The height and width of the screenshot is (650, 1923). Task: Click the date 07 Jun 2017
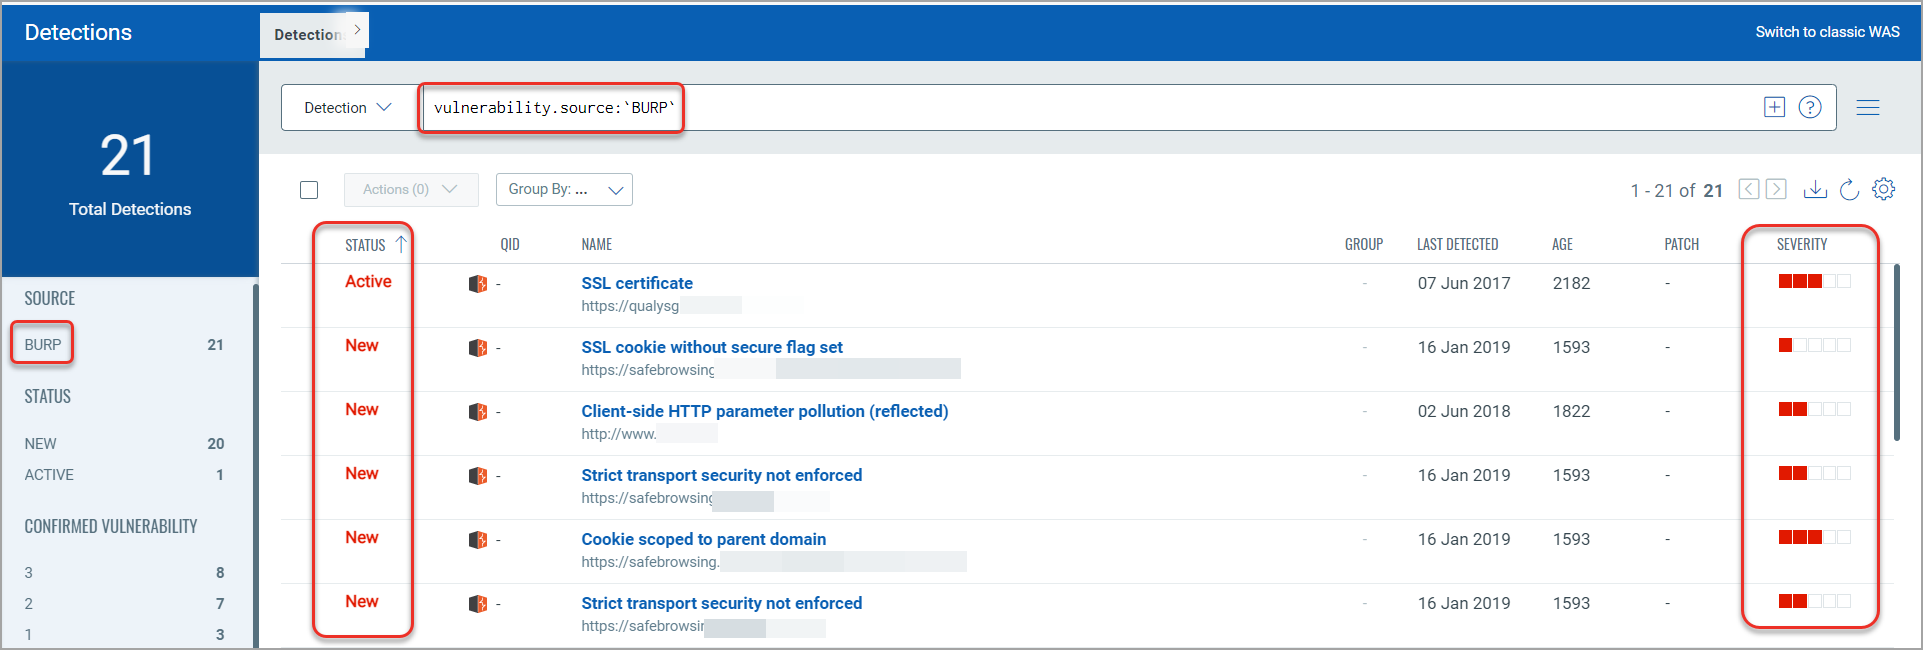pyautogui.click(x=1464, y=283)
